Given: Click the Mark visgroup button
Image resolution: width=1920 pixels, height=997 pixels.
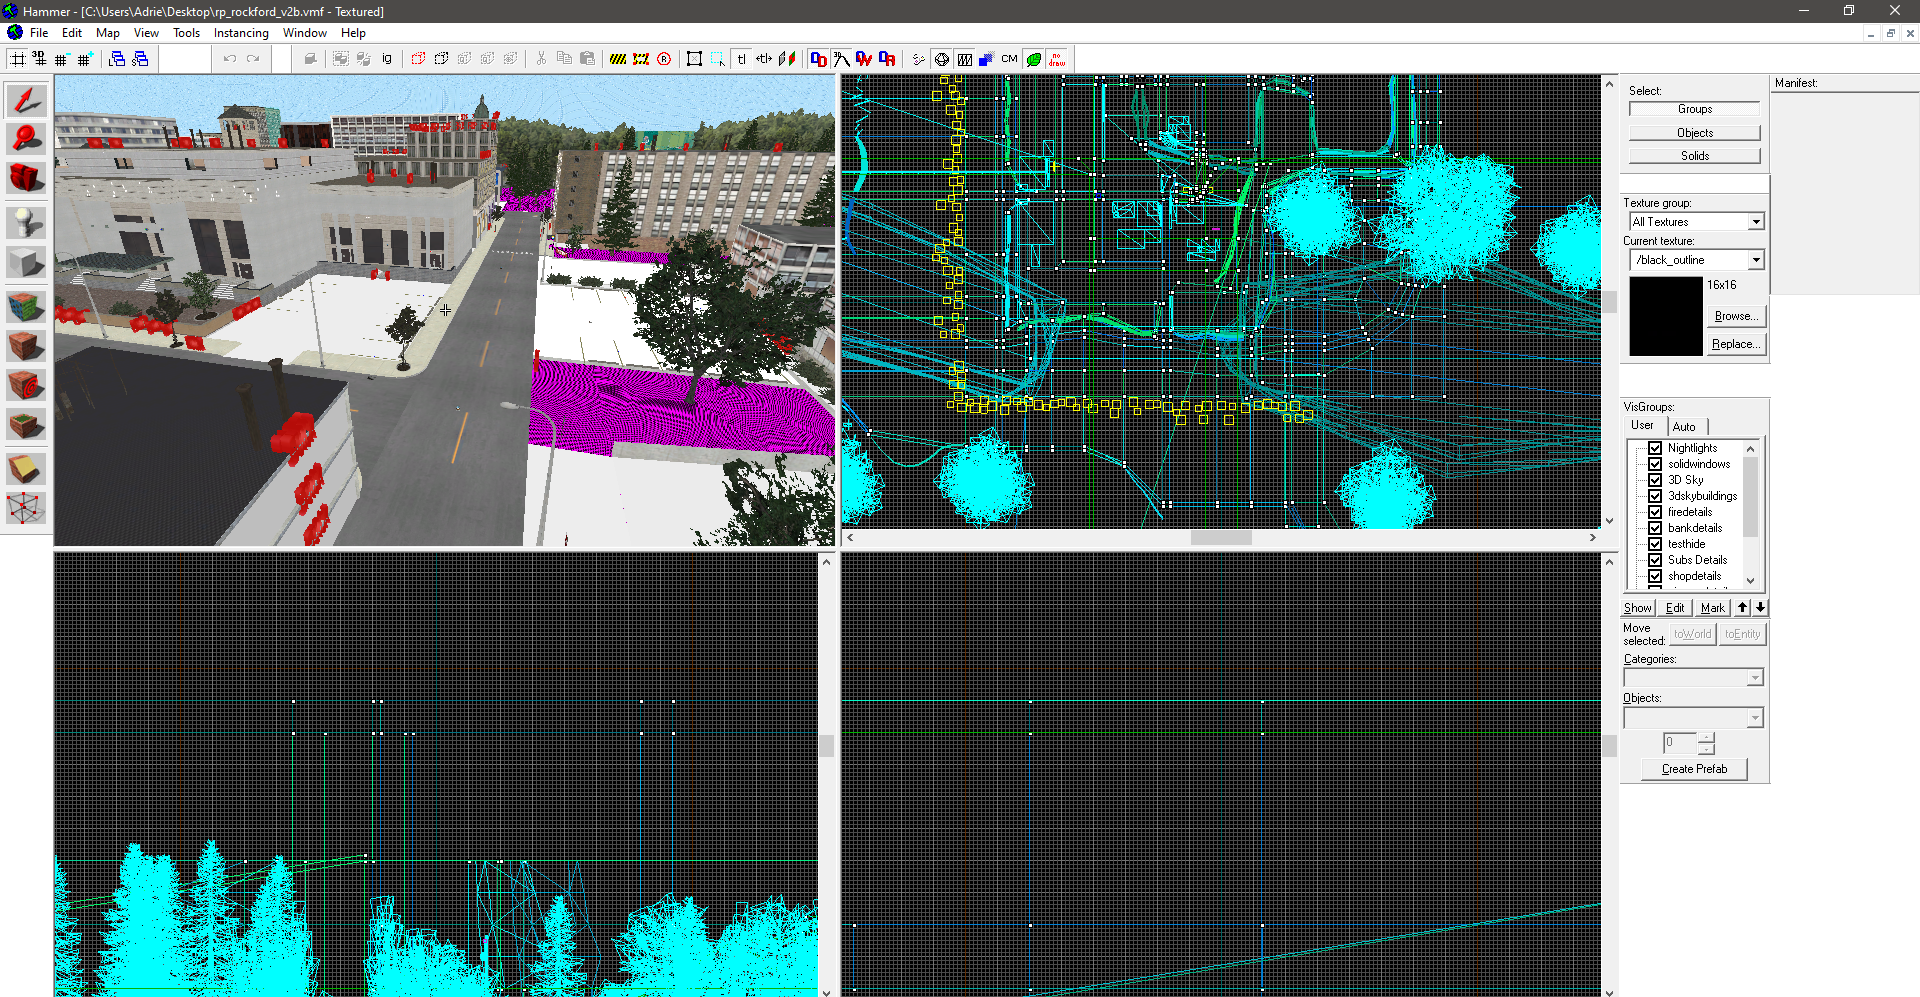Looking at the screenshot, I should pyautogui.click(x=1713, y=608).
